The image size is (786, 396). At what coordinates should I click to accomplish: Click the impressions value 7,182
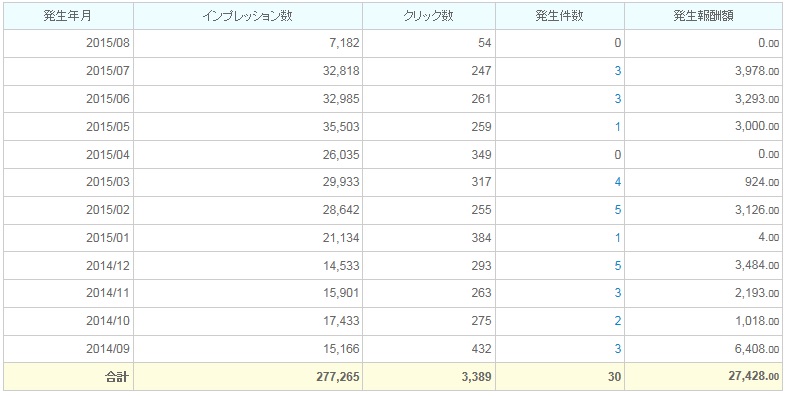click(343, 44)
